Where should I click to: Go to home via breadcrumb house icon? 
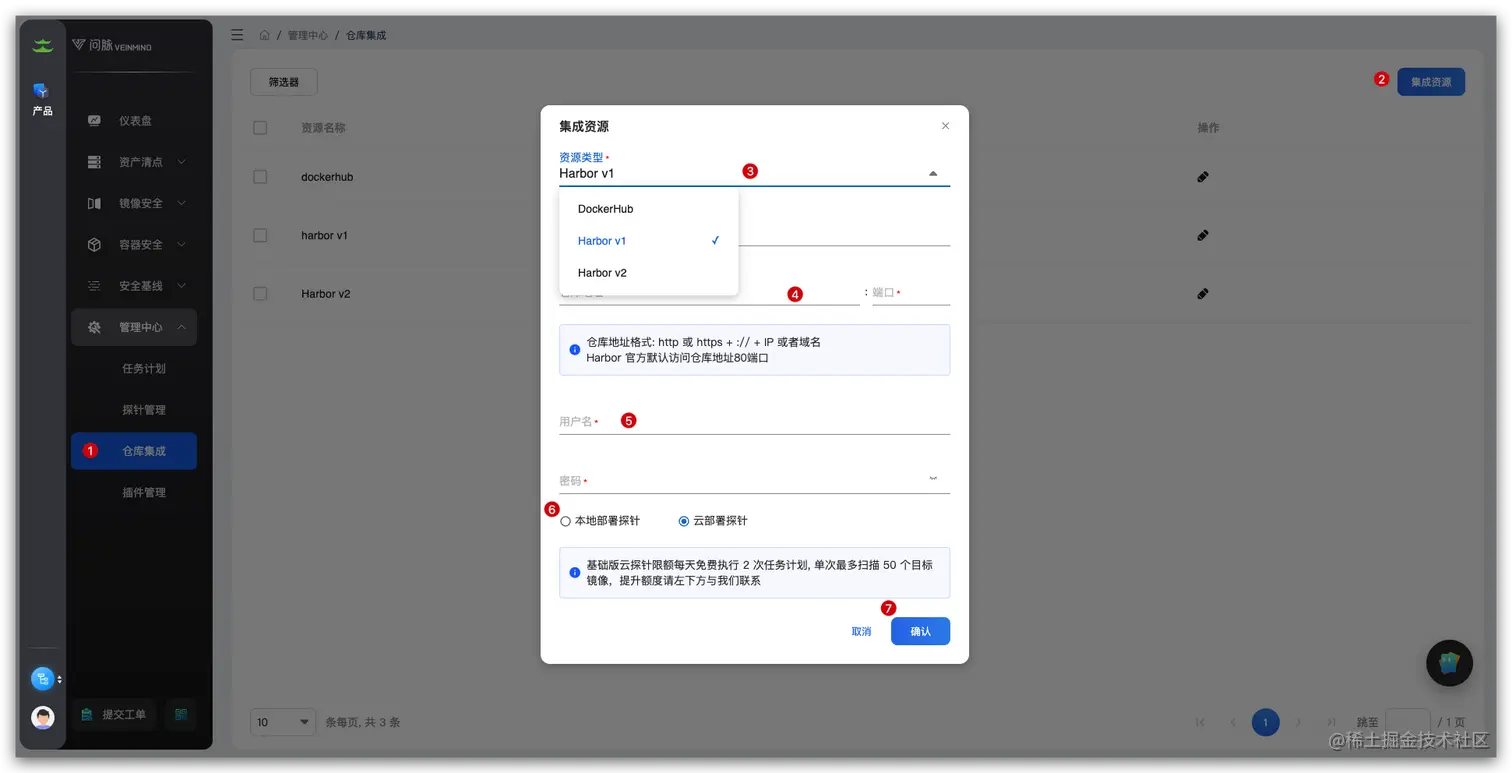tap(264, 35)
